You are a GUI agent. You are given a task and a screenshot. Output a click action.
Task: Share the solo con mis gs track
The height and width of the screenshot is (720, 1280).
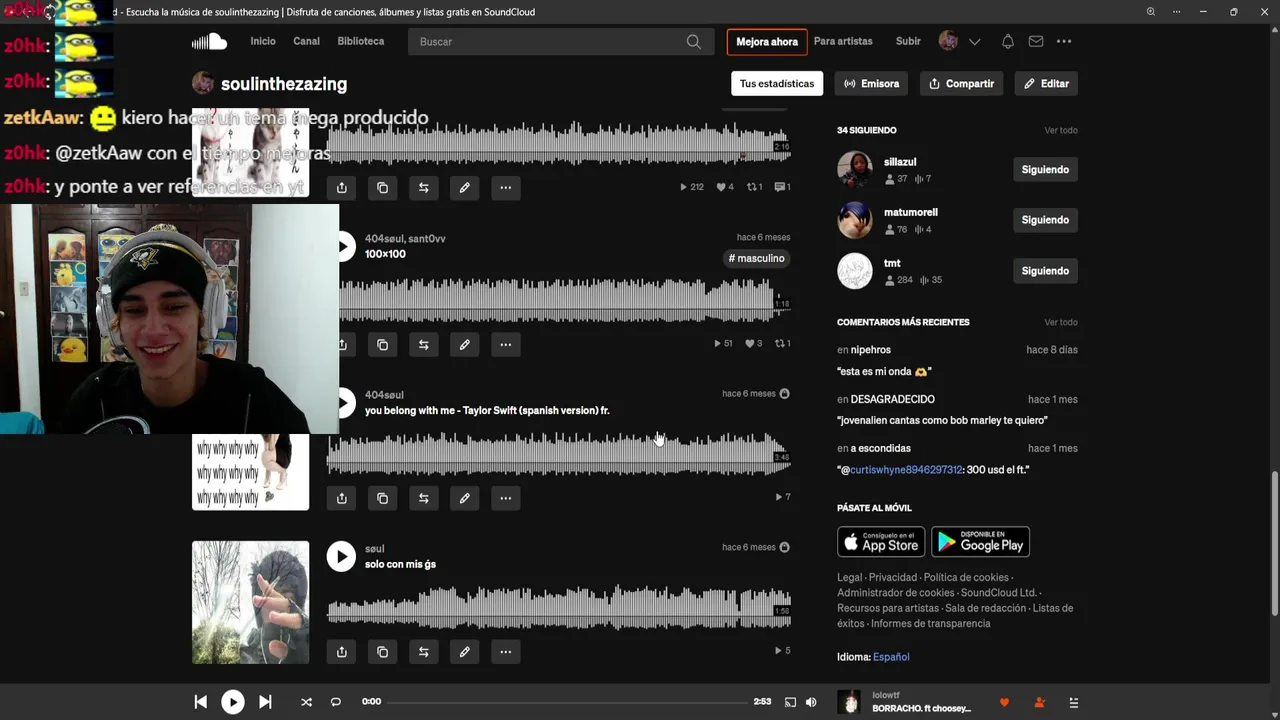click(x=341, y=652)
